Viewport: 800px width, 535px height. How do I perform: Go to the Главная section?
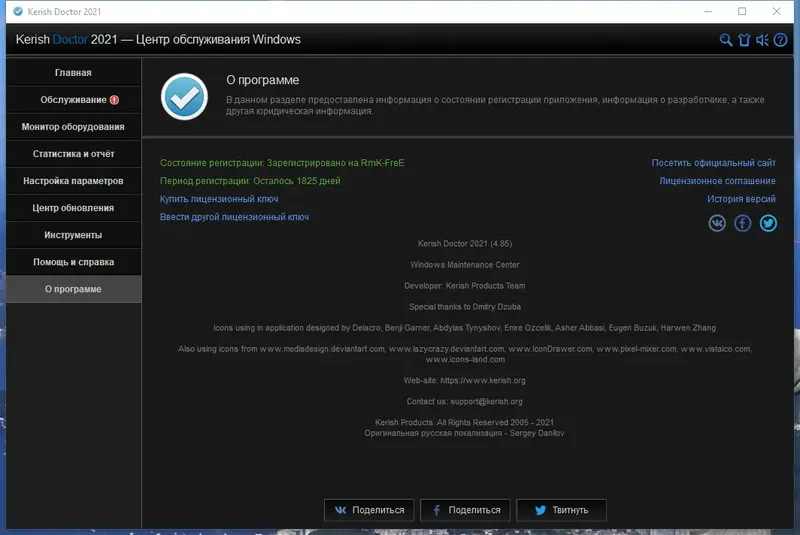coord(73,72)
